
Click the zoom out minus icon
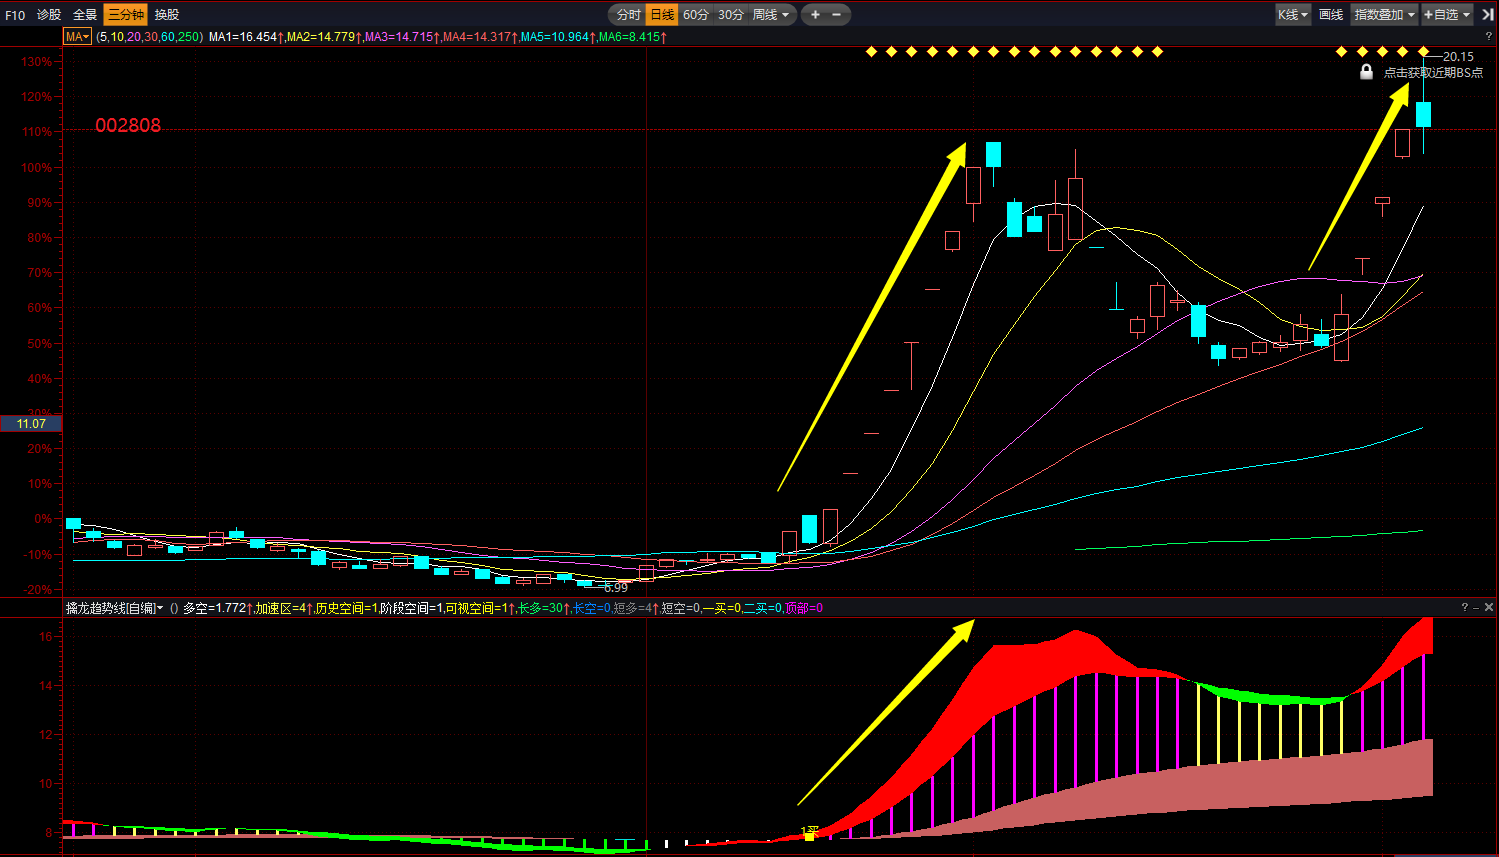click(837, 14)
